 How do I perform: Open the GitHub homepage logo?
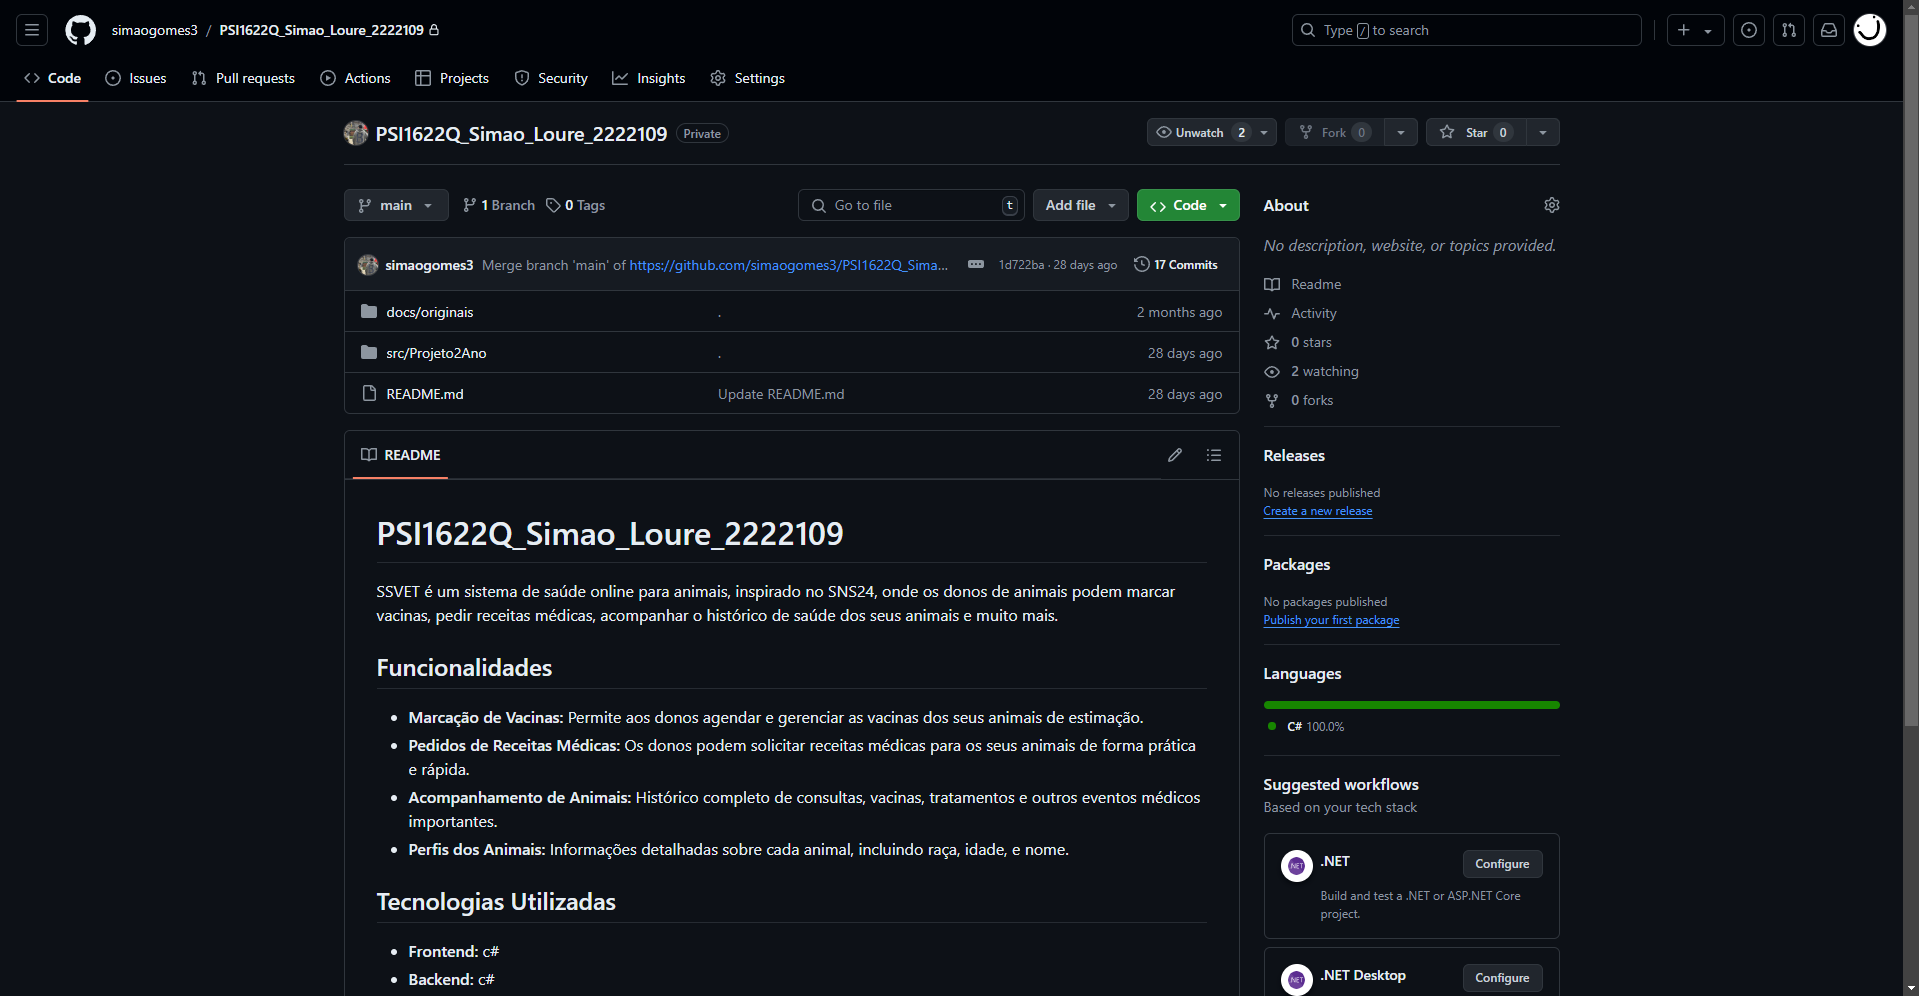tap(80, 31)
